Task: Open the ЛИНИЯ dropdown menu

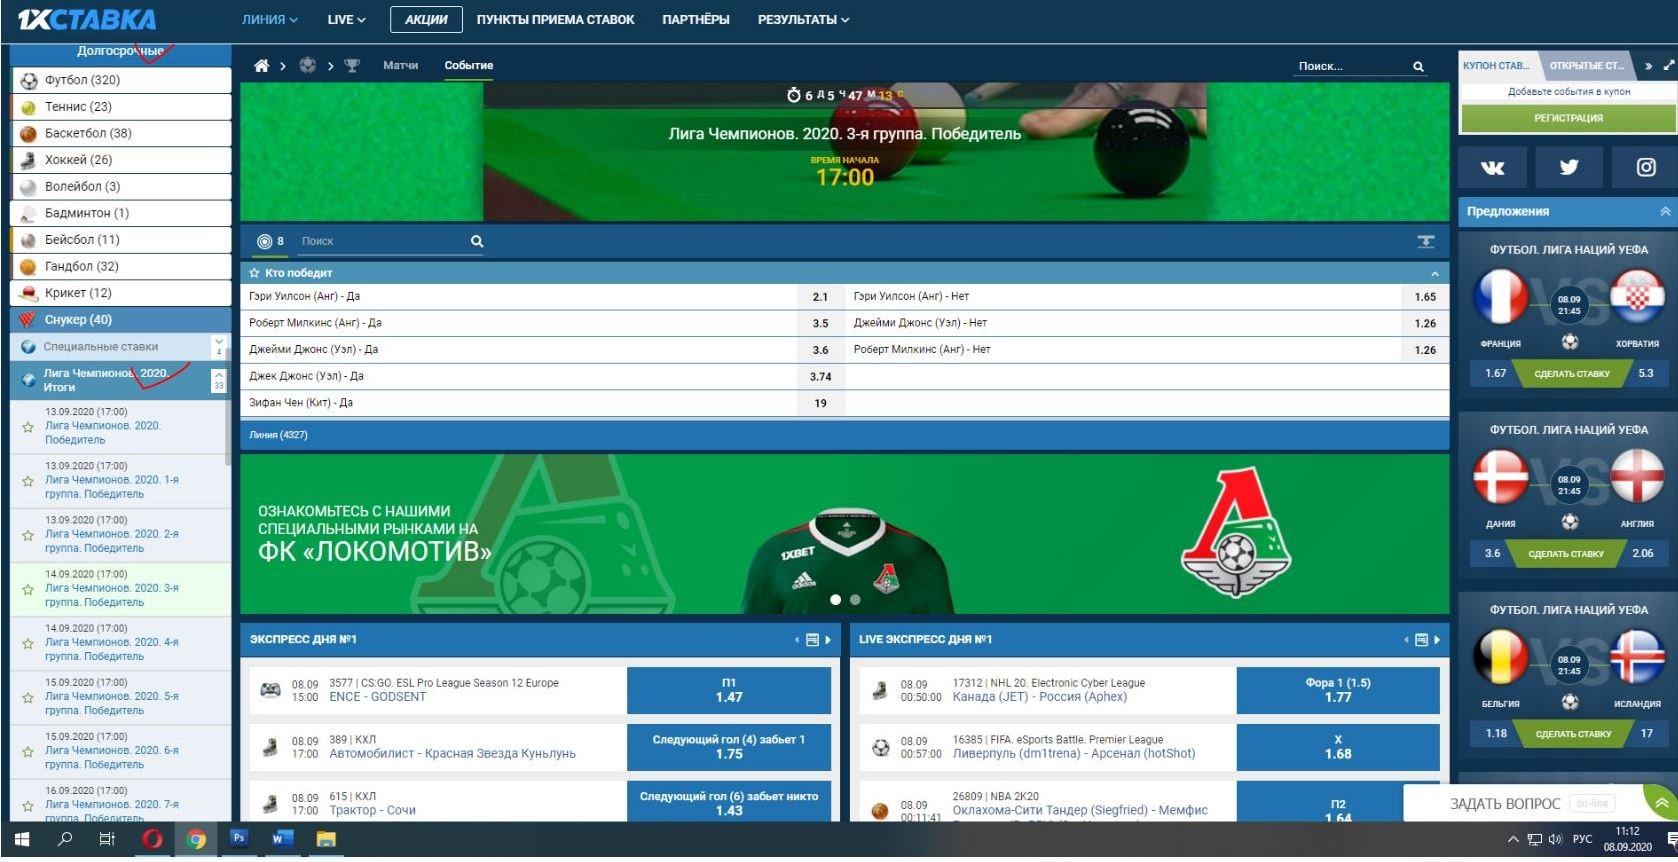Action: tap(269, 20)
